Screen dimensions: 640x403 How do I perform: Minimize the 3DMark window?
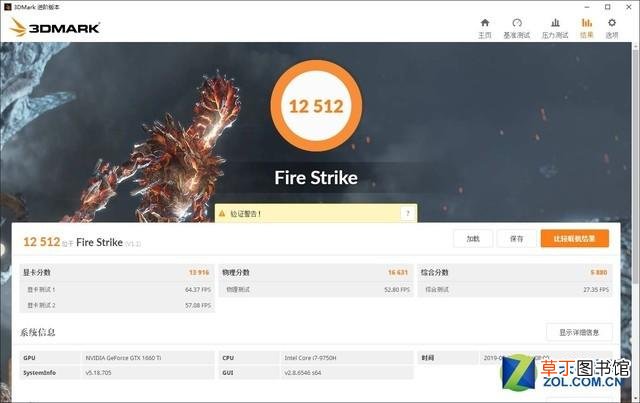(587, 7)
